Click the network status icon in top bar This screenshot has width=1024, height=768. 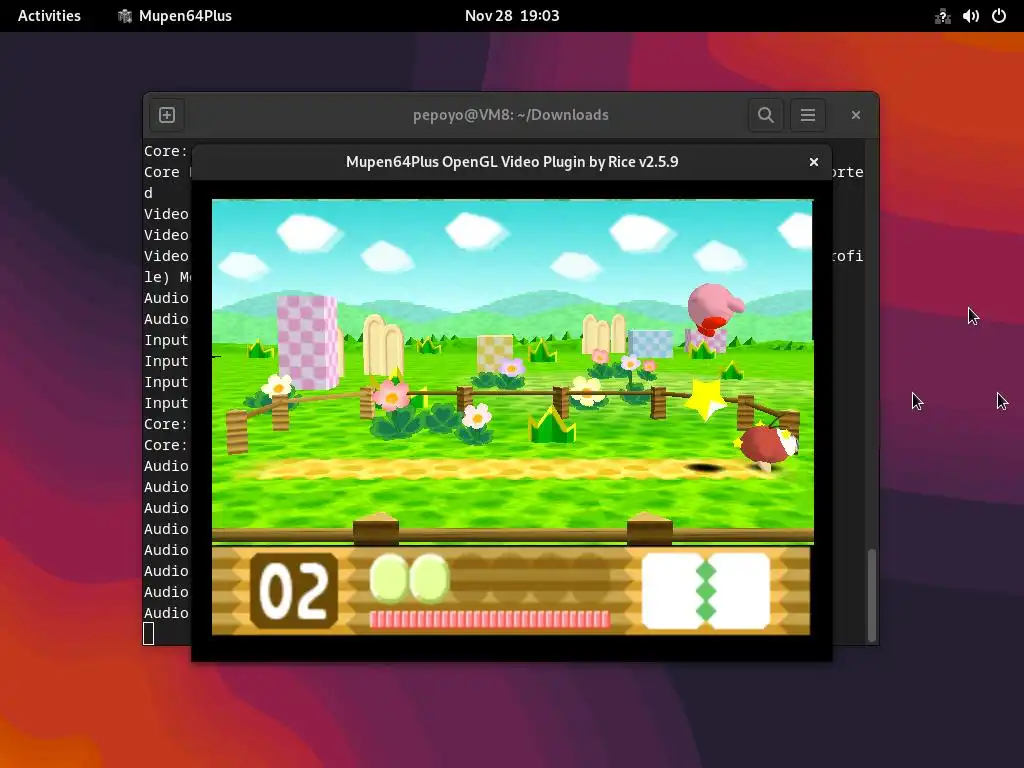click(942, 16)
